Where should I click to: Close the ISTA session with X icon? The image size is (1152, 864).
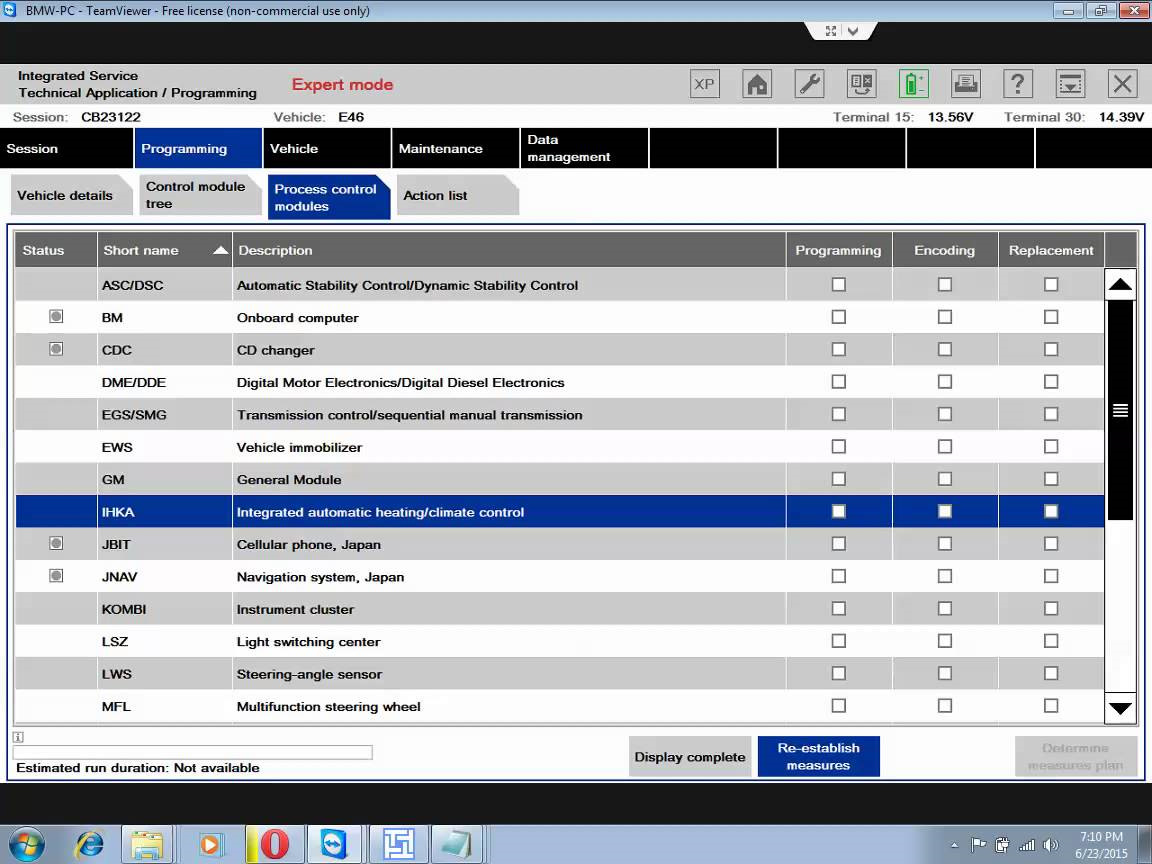1122,84
